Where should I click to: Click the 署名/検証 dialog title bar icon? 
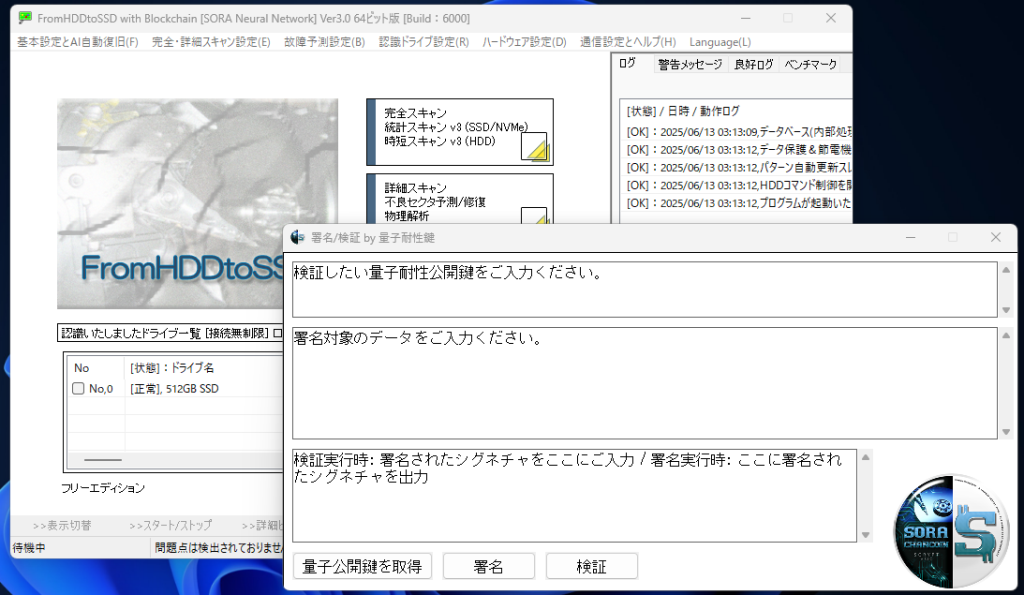tap(298, 237)
